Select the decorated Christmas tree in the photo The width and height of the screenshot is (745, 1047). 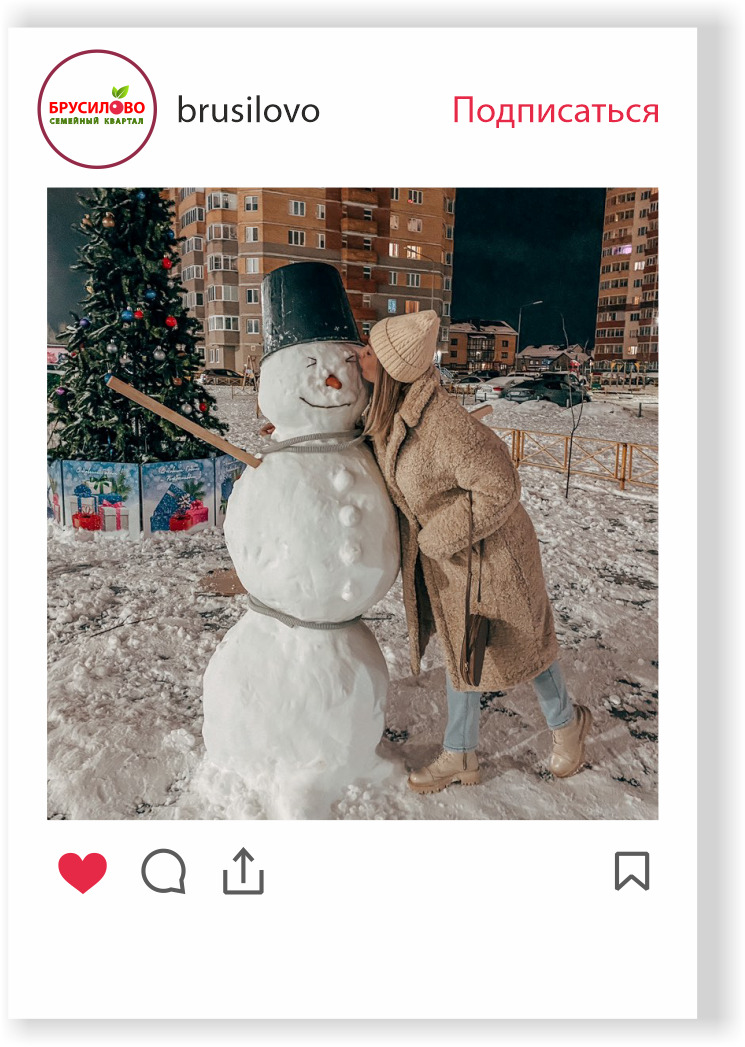click(x=134, y=327)
